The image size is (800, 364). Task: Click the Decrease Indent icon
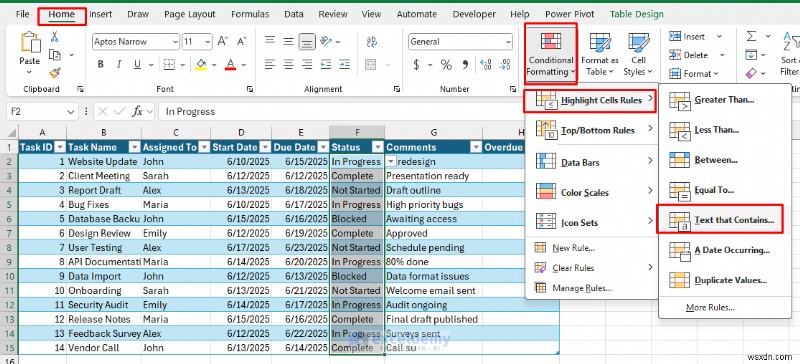click(x=327, y=65)
